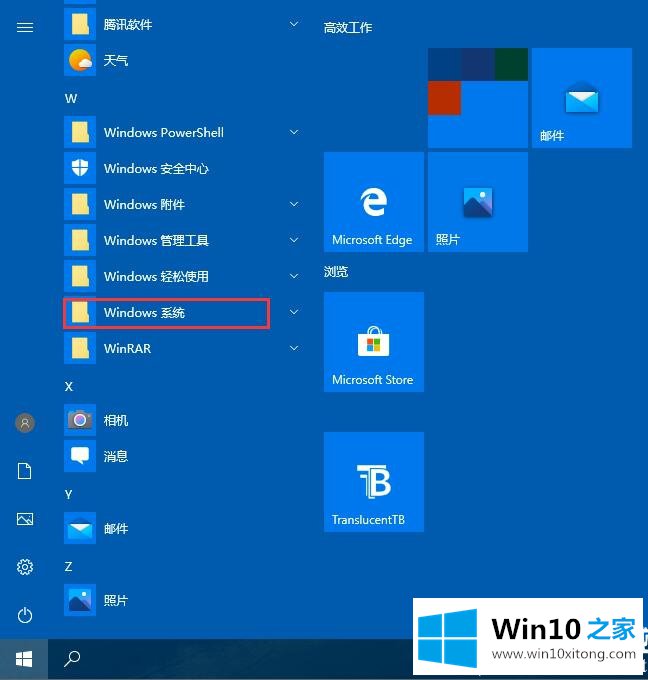The height and width of the screenshot is (680, 648).
Task: Click the Y letter header
Action: click(x=68, y=494)
